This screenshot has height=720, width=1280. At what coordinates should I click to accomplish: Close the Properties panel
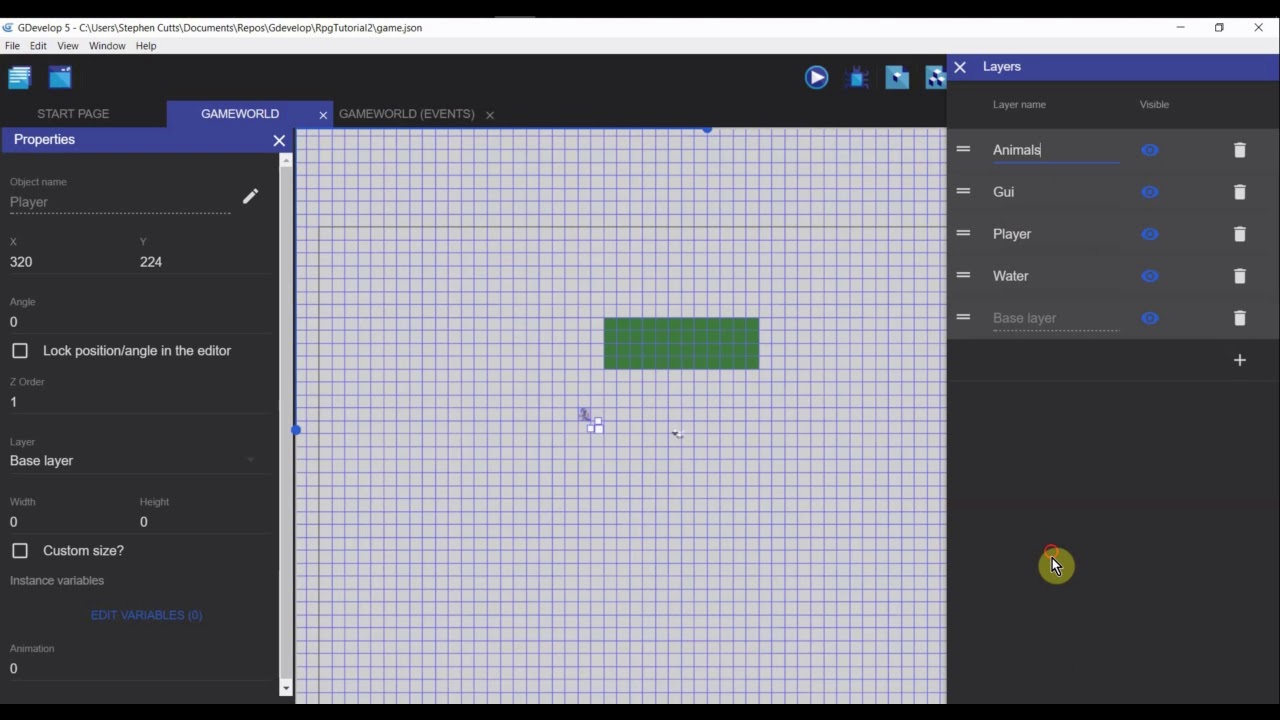tap(279, 140)
